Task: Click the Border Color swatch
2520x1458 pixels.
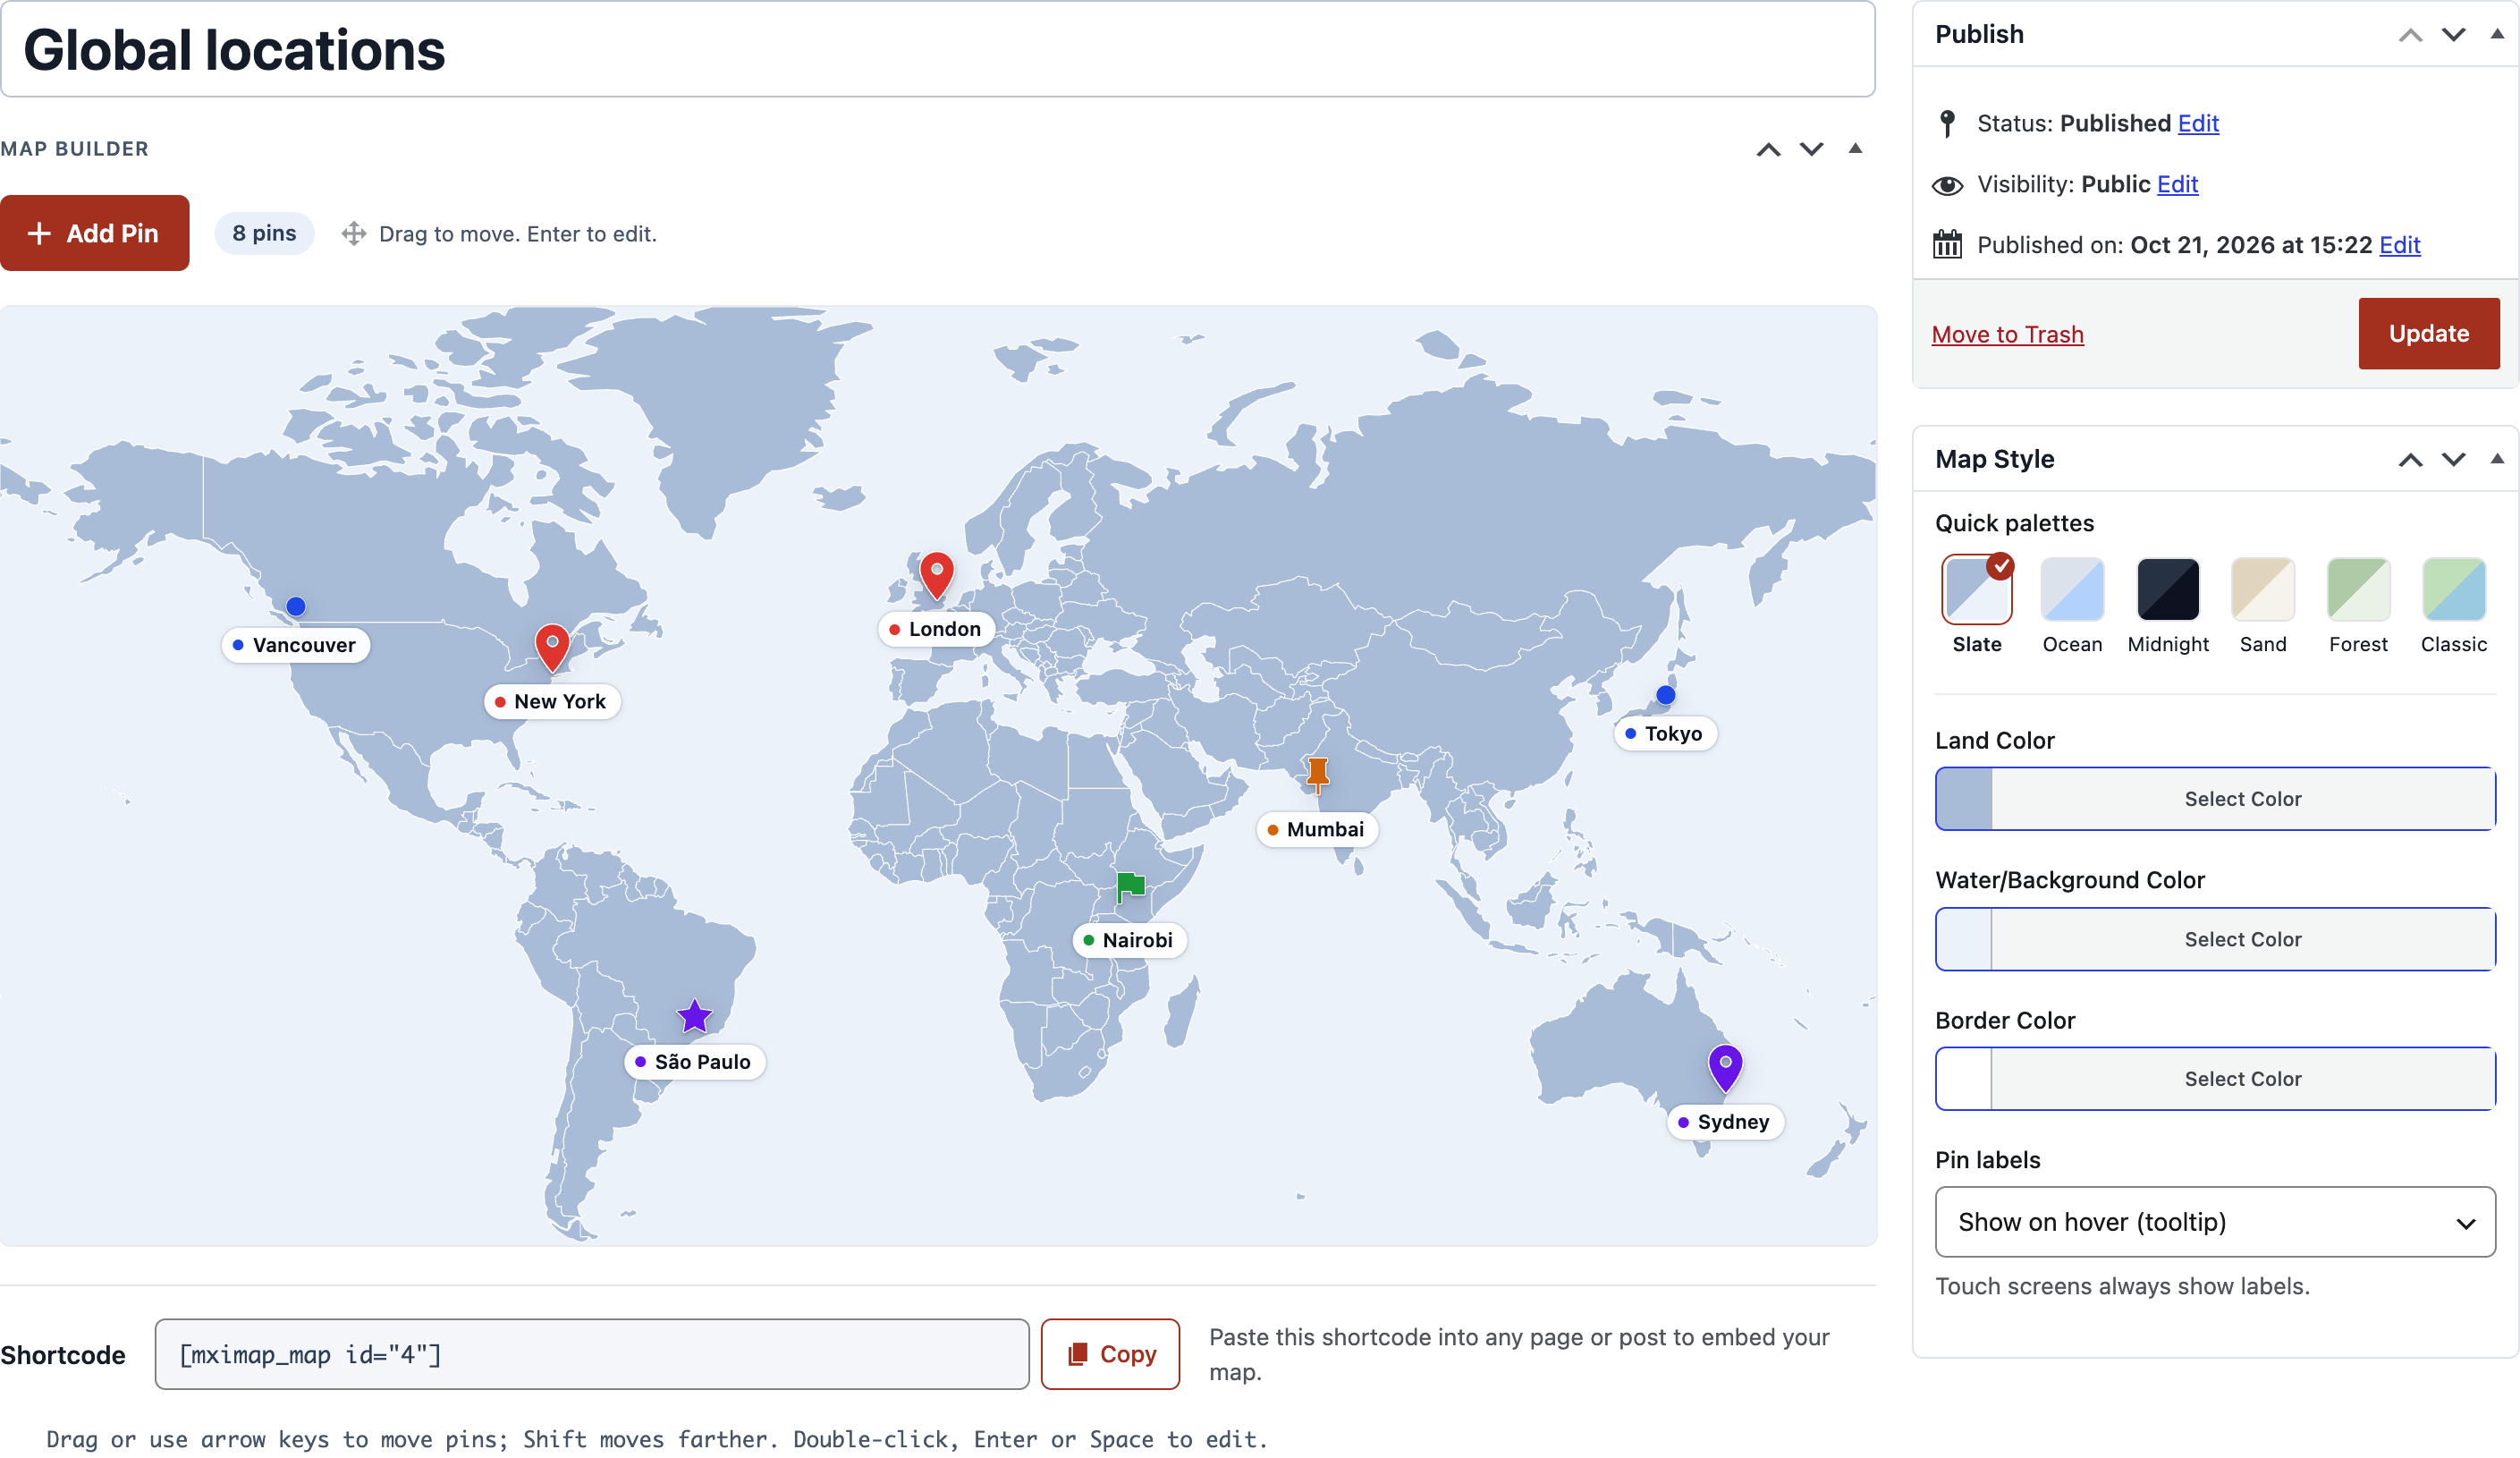Action: pyautogui.click(x=1964, y=1079)
